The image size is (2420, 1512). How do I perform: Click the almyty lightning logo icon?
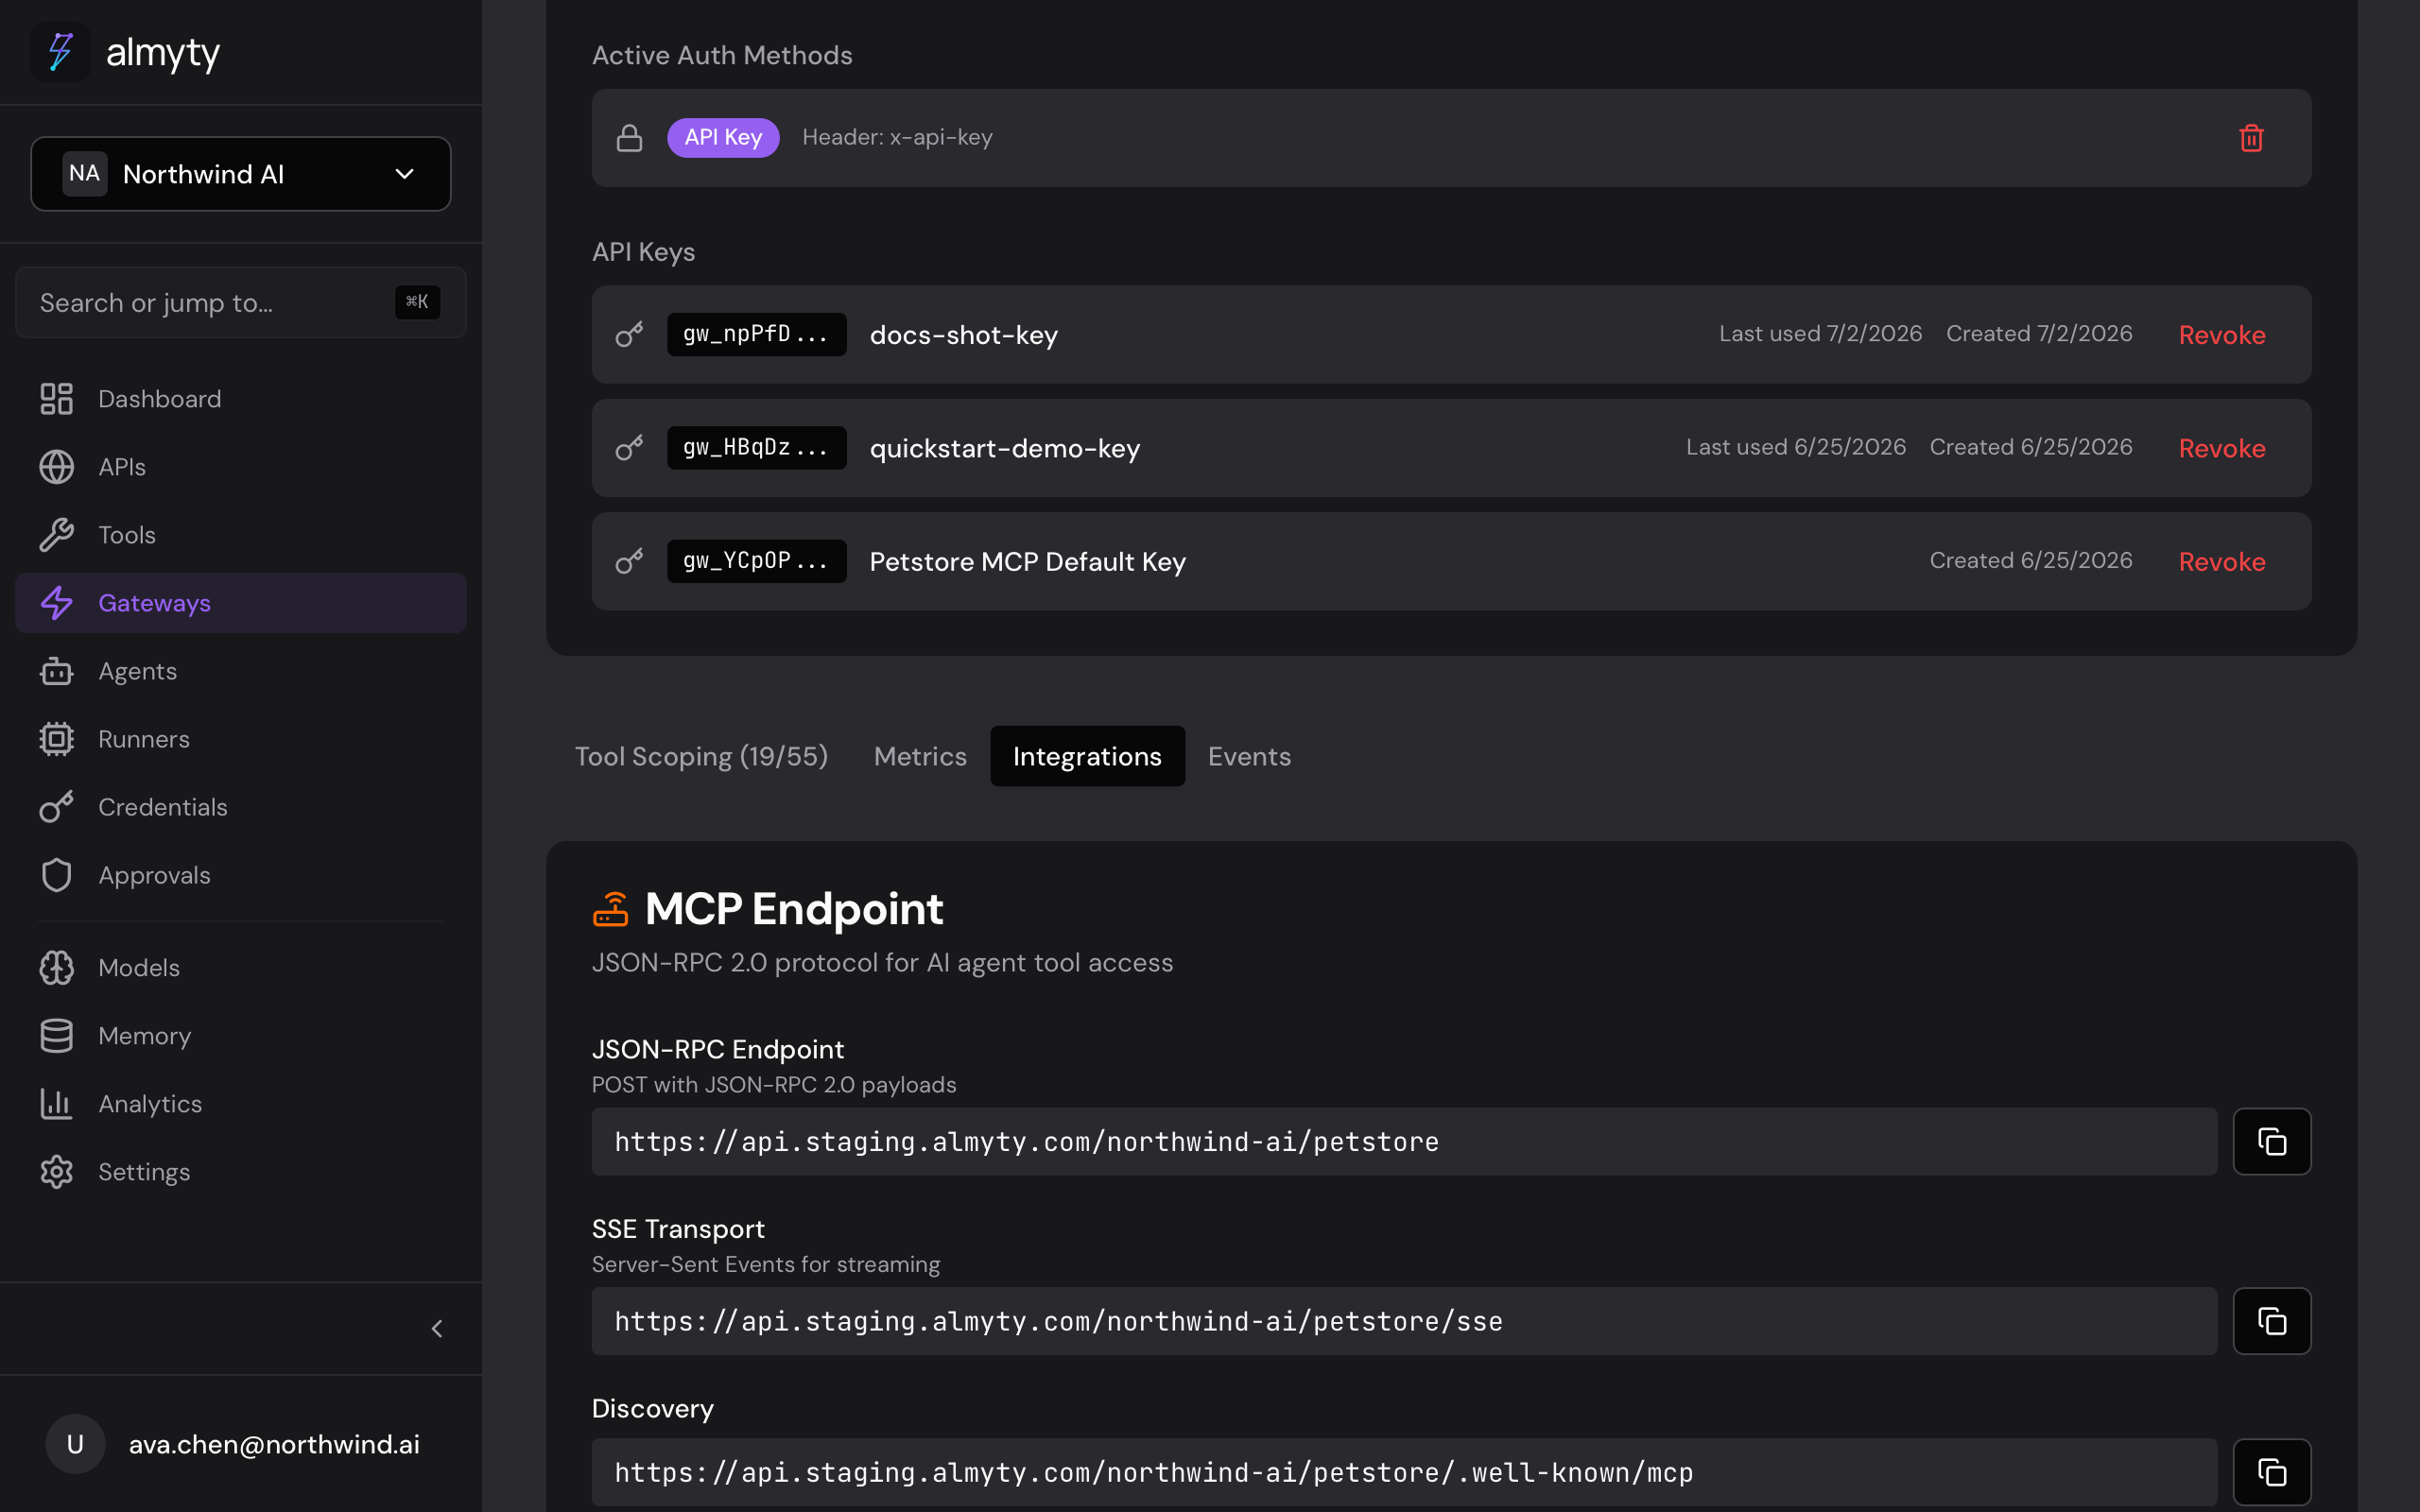click(x=61, y=52)
